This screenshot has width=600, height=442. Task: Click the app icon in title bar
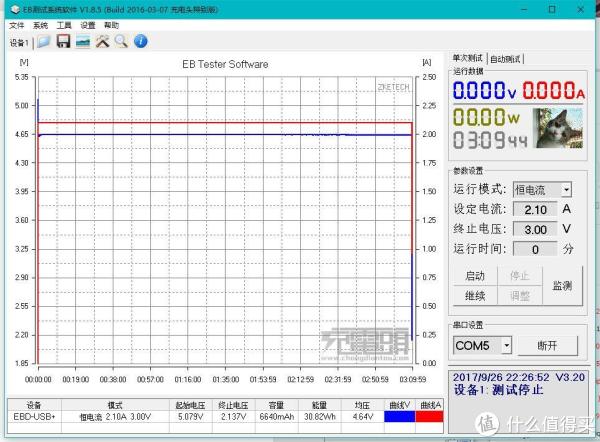click(x=15, y=10)
